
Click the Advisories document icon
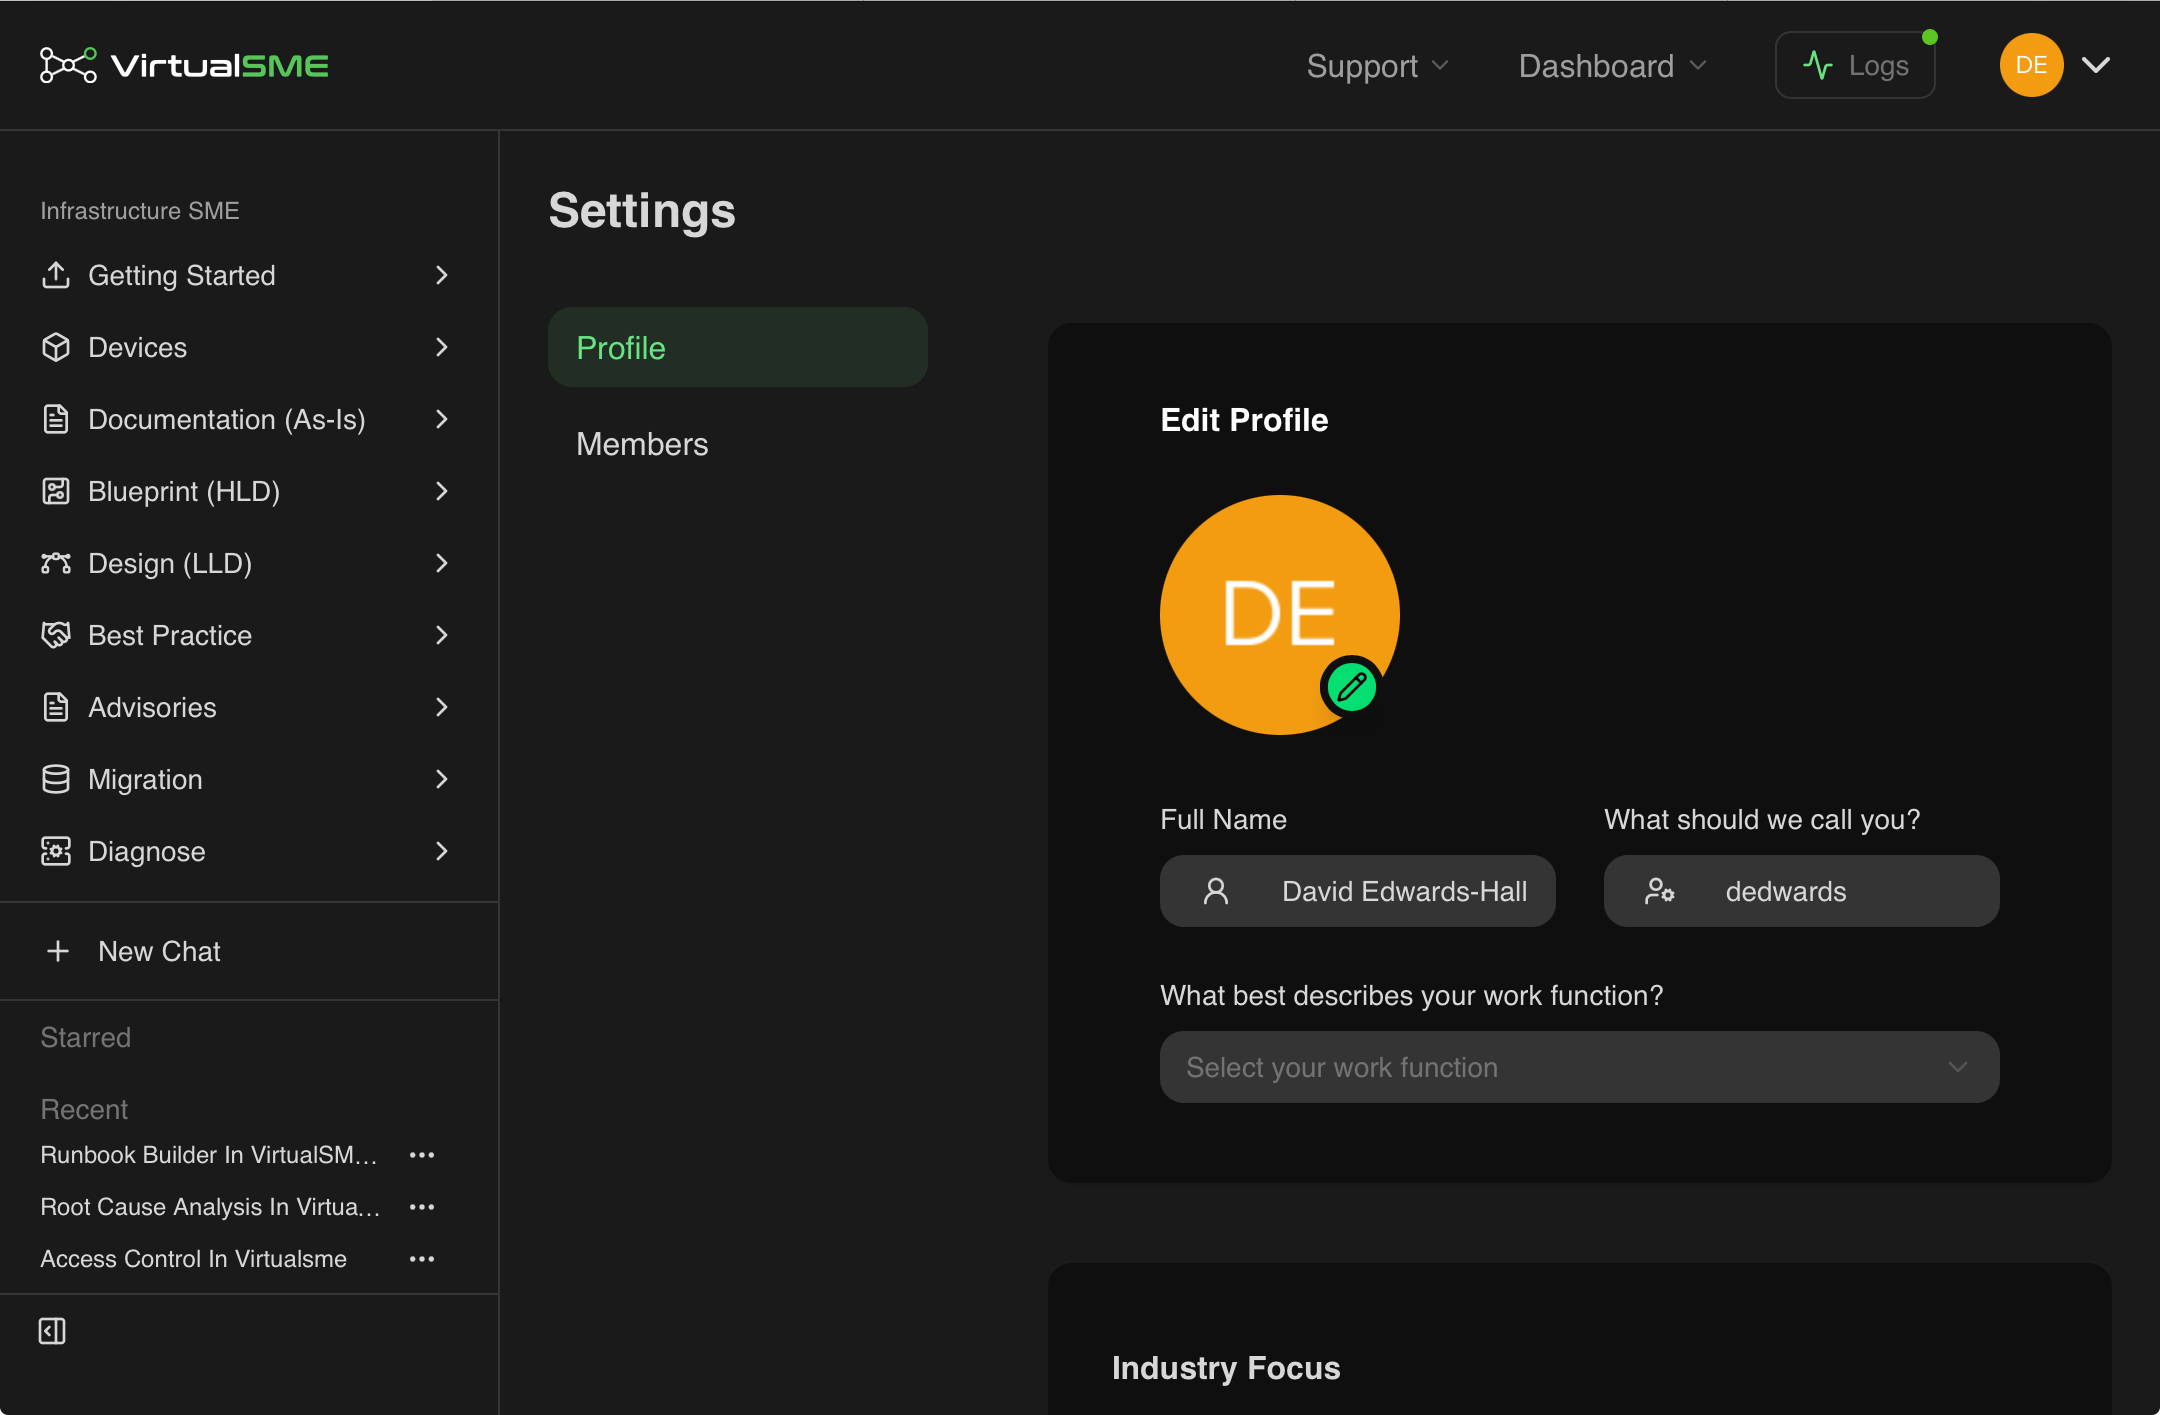pos(56,707)
